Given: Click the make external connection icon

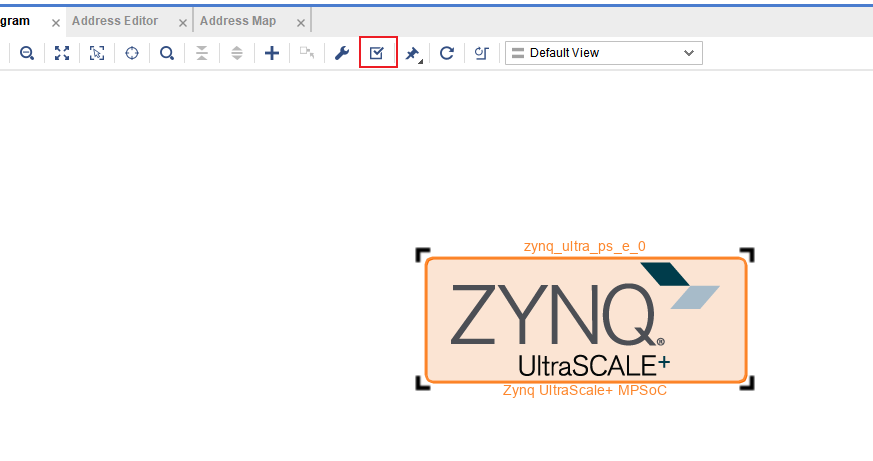Looking at the screenshot, I should pos(307,53).
